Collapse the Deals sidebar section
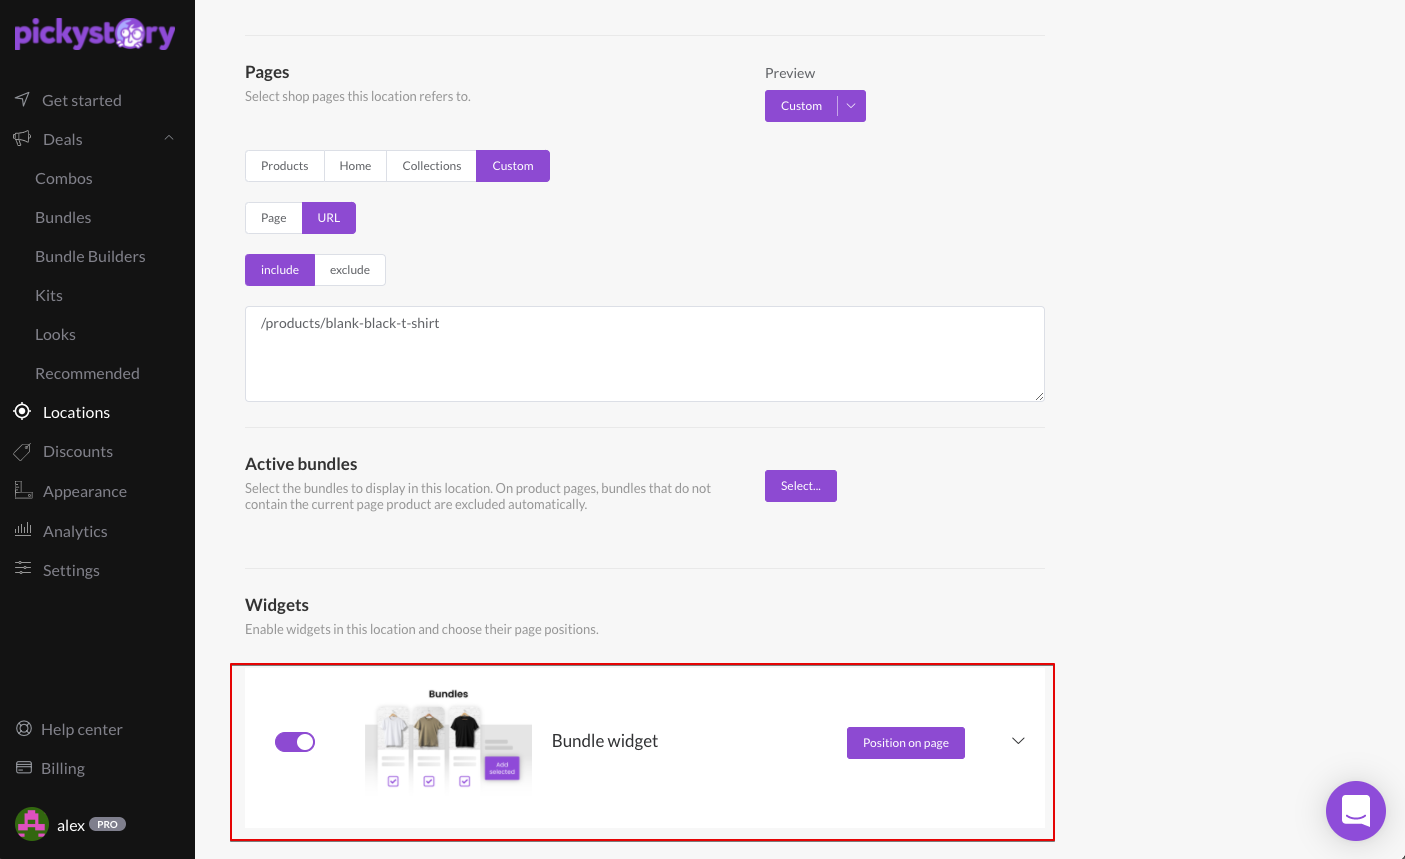1405x859 pixels. (x=169, y=138)
